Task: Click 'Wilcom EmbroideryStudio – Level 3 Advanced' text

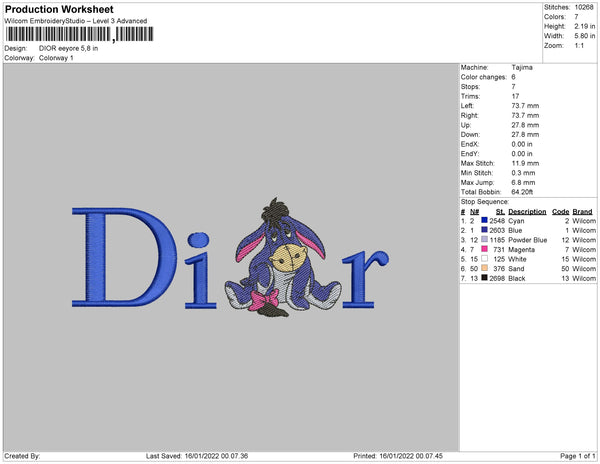Action: pyautogui.click(x=76, y=21)
